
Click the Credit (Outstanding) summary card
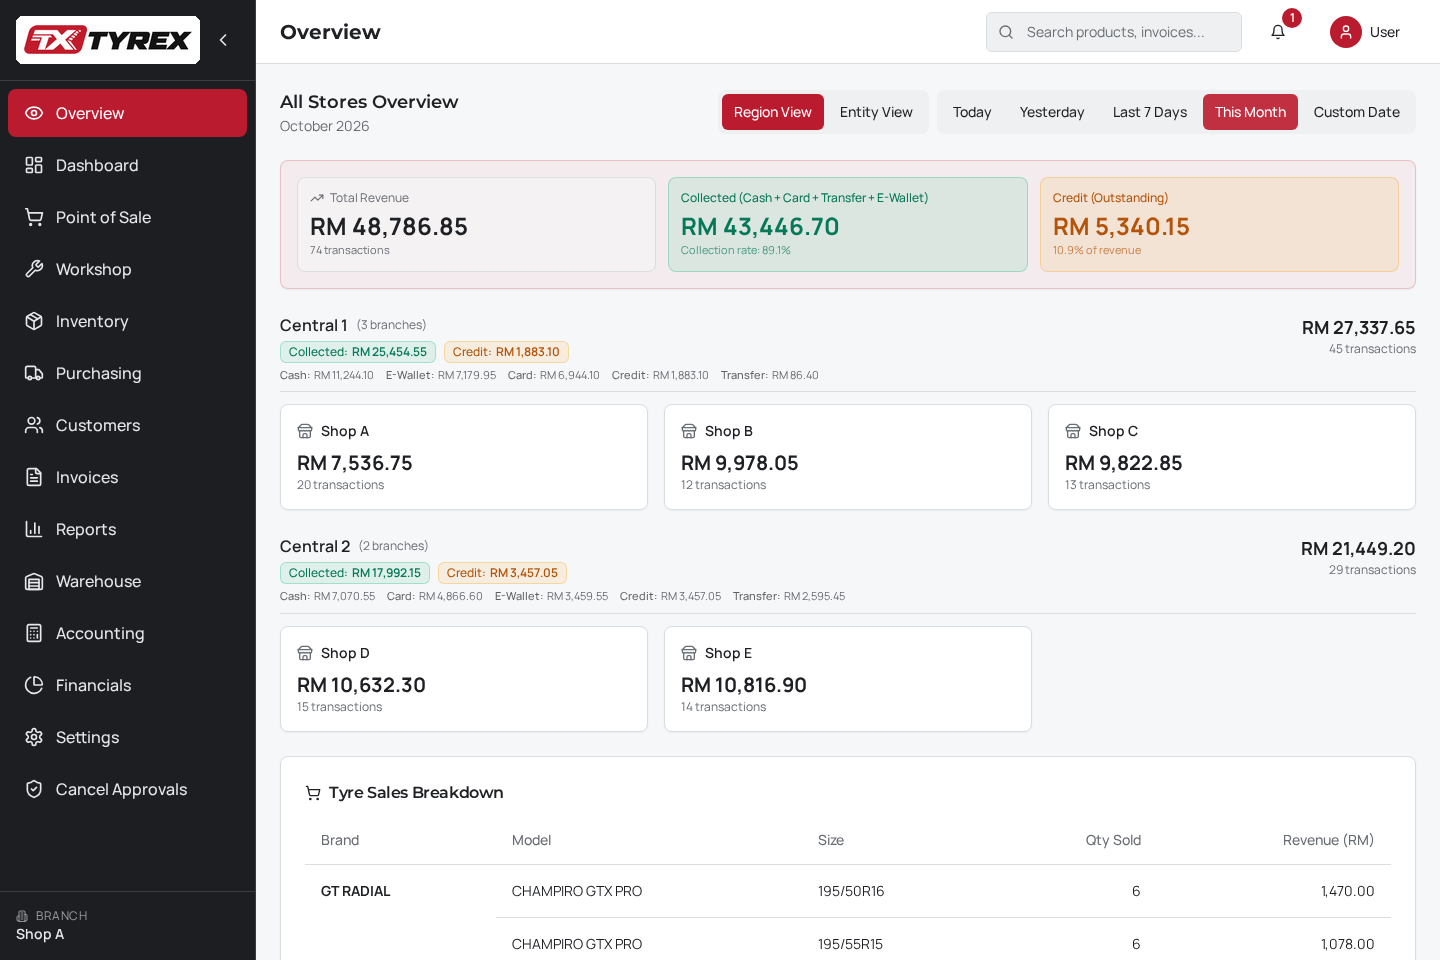click(1219, 224)
